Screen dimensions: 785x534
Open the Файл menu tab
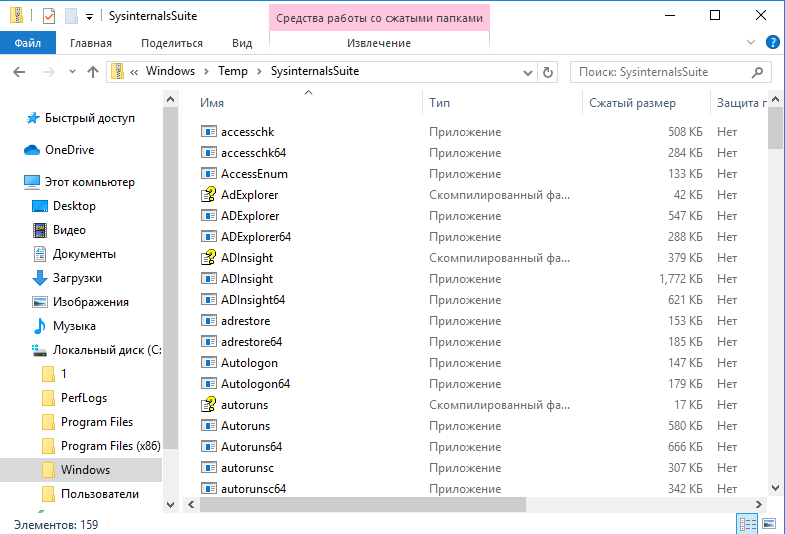point(28,43)
